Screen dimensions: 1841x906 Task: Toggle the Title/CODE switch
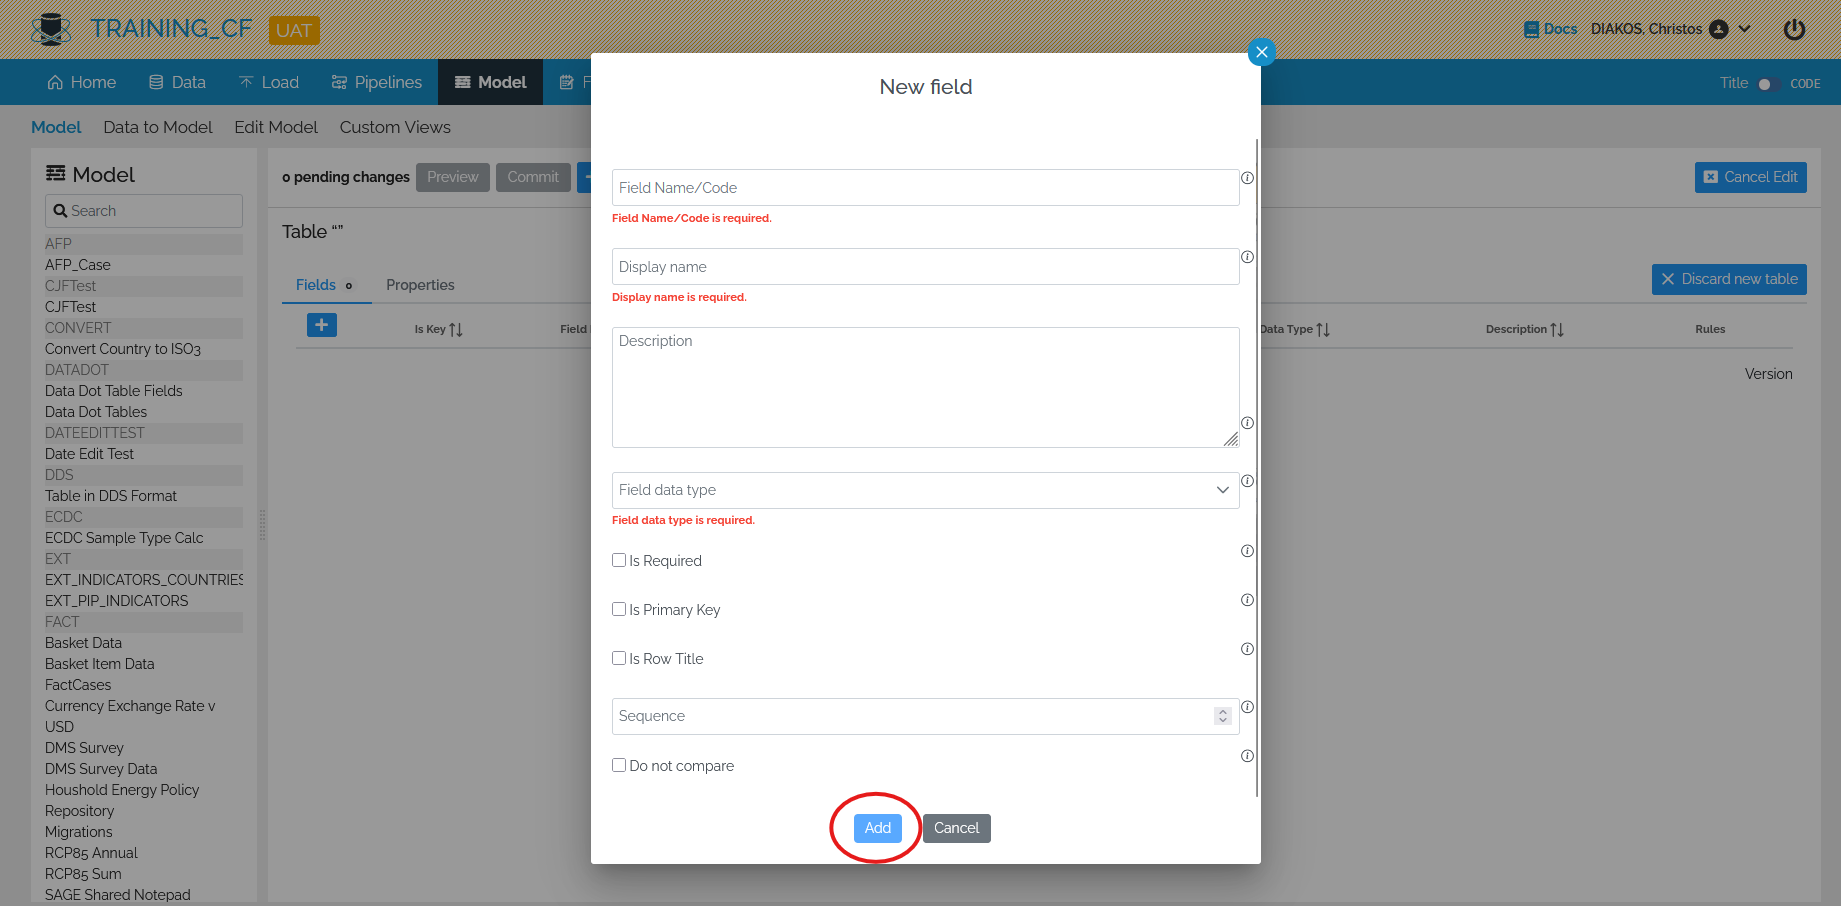(1769, 84)
